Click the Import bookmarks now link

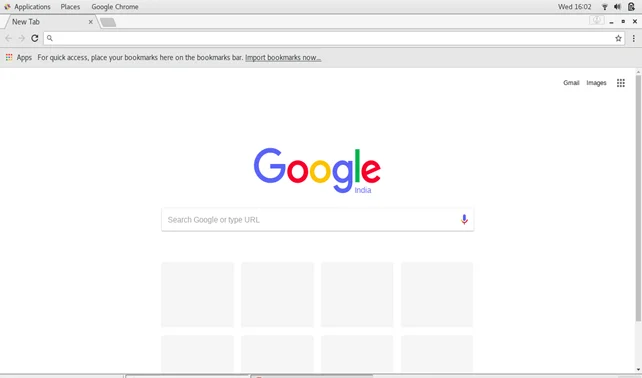[283, 58]
